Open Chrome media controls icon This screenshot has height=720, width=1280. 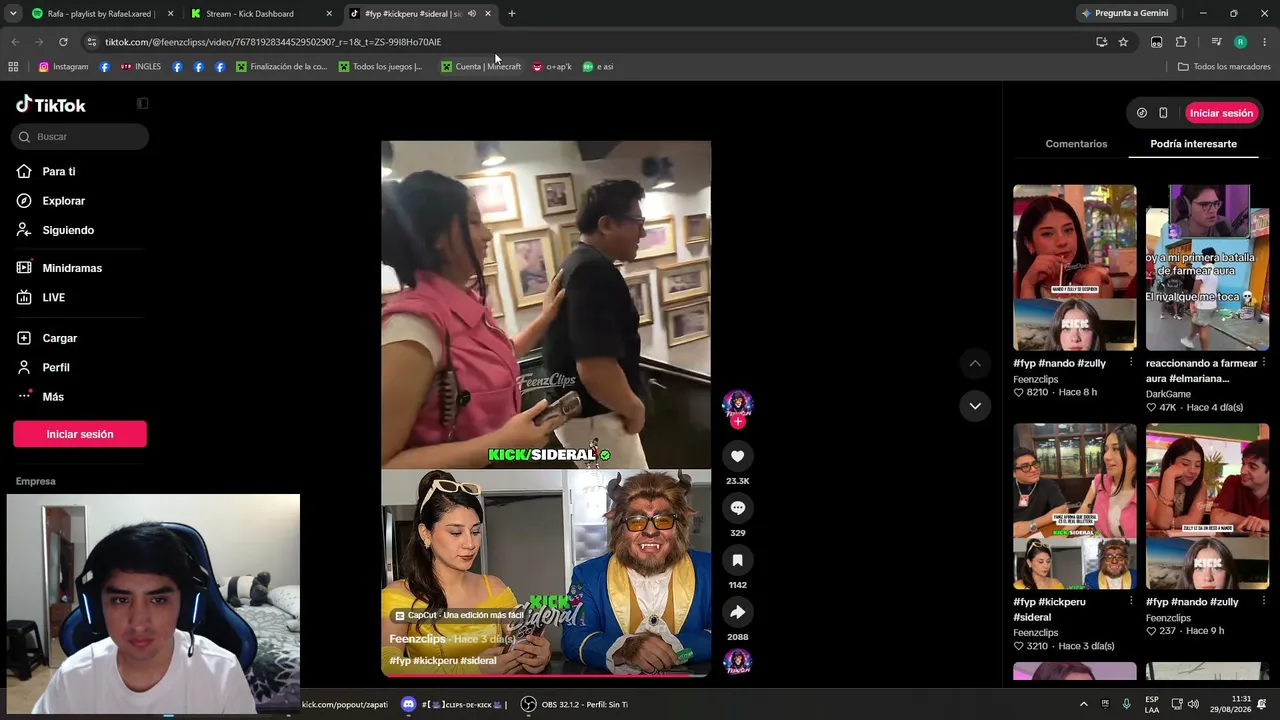pos(1216,42)
